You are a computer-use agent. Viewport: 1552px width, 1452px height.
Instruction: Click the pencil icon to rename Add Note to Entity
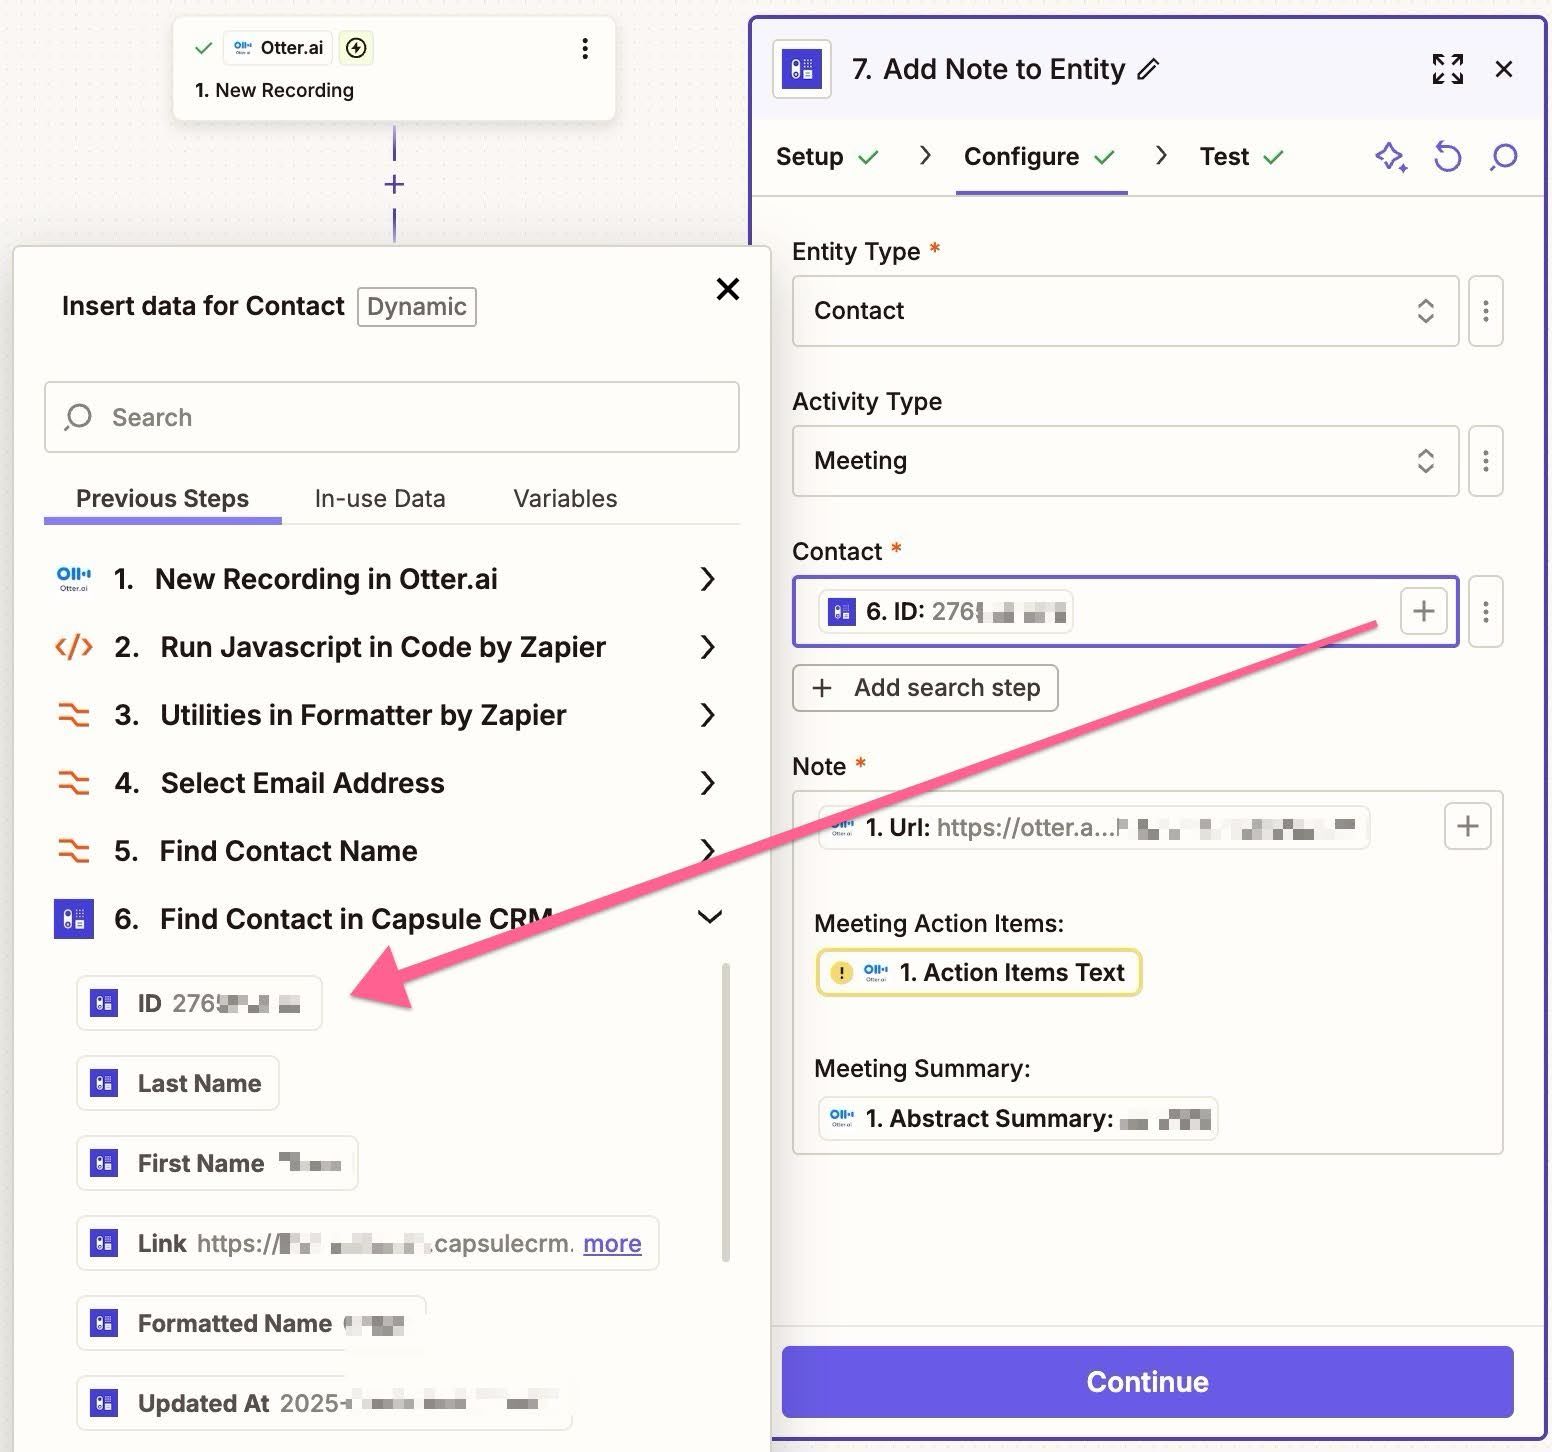click(1149, 69)
